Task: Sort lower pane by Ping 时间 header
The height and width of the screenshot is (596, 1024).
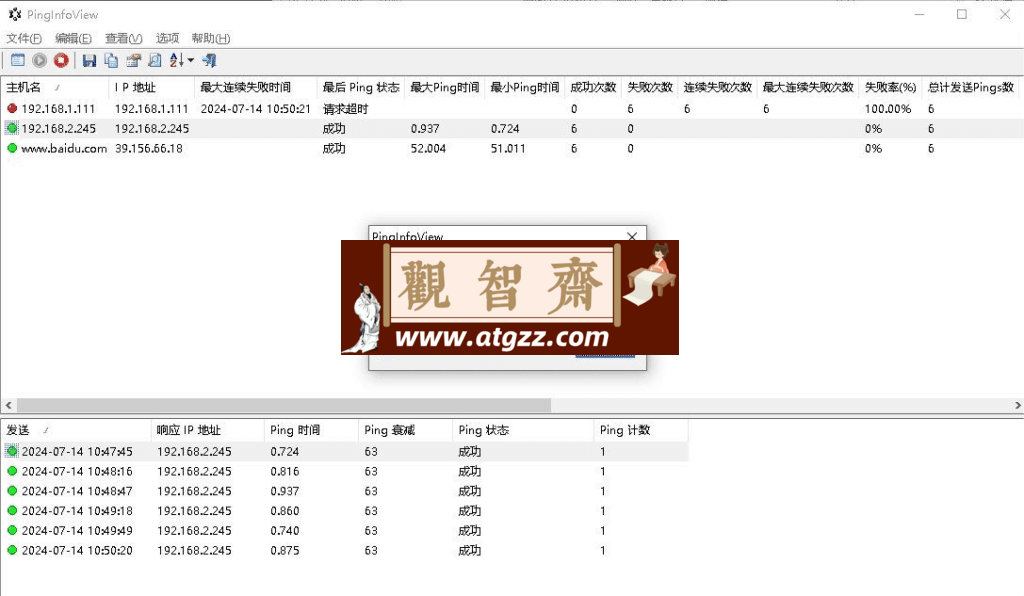Action: [x=312, y=430]
